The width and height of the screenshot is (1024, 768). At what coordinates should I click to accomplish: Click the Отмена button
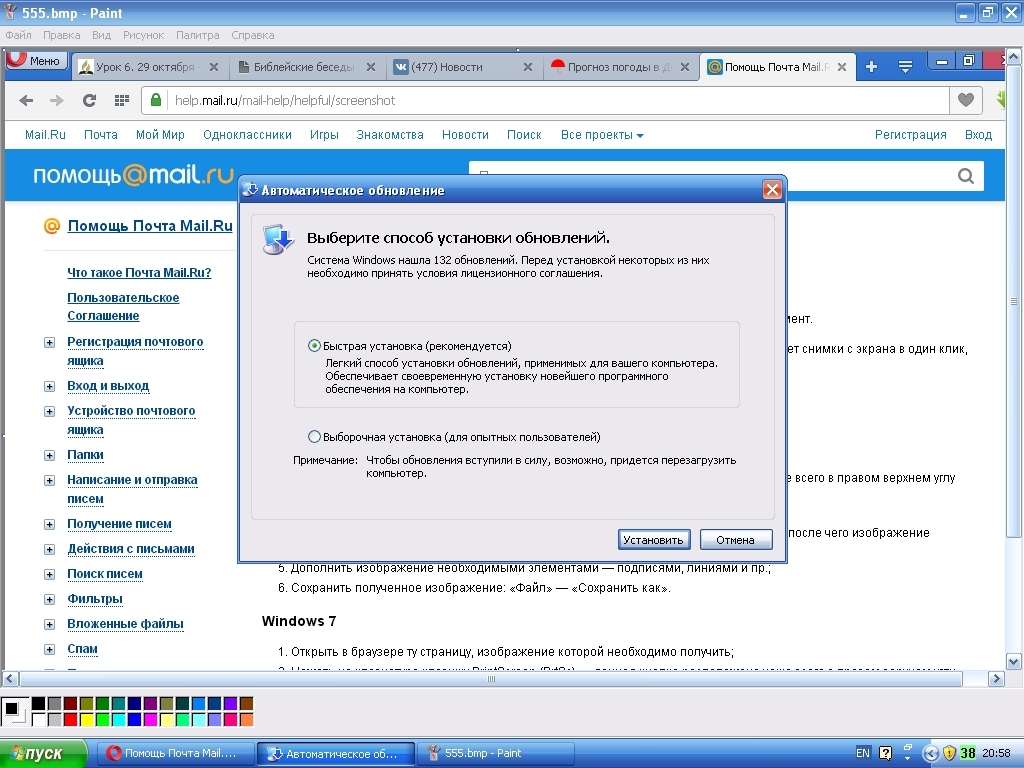coord(735,539)
